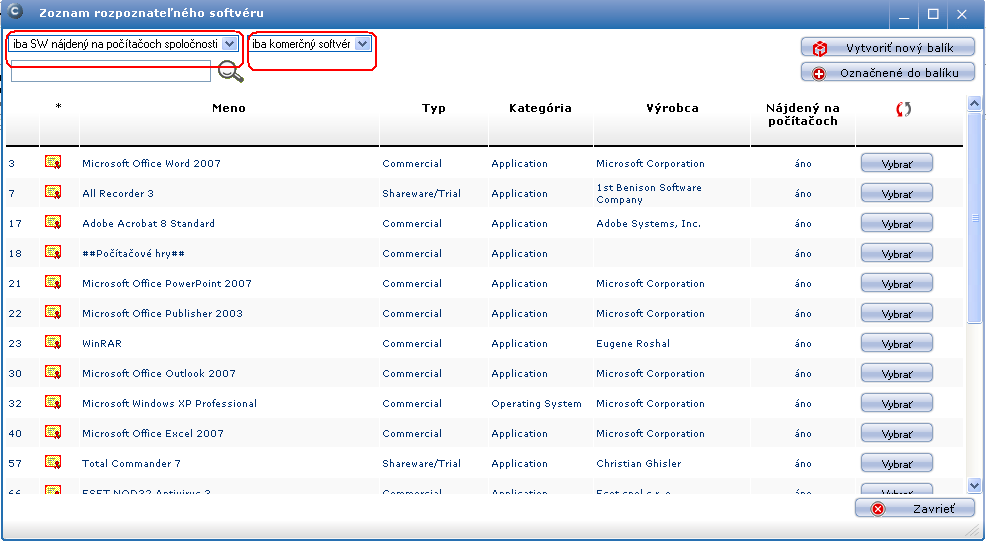
Task: Click license icon for Microsoft Office Outlook 2007
Action: click(53, 372)
